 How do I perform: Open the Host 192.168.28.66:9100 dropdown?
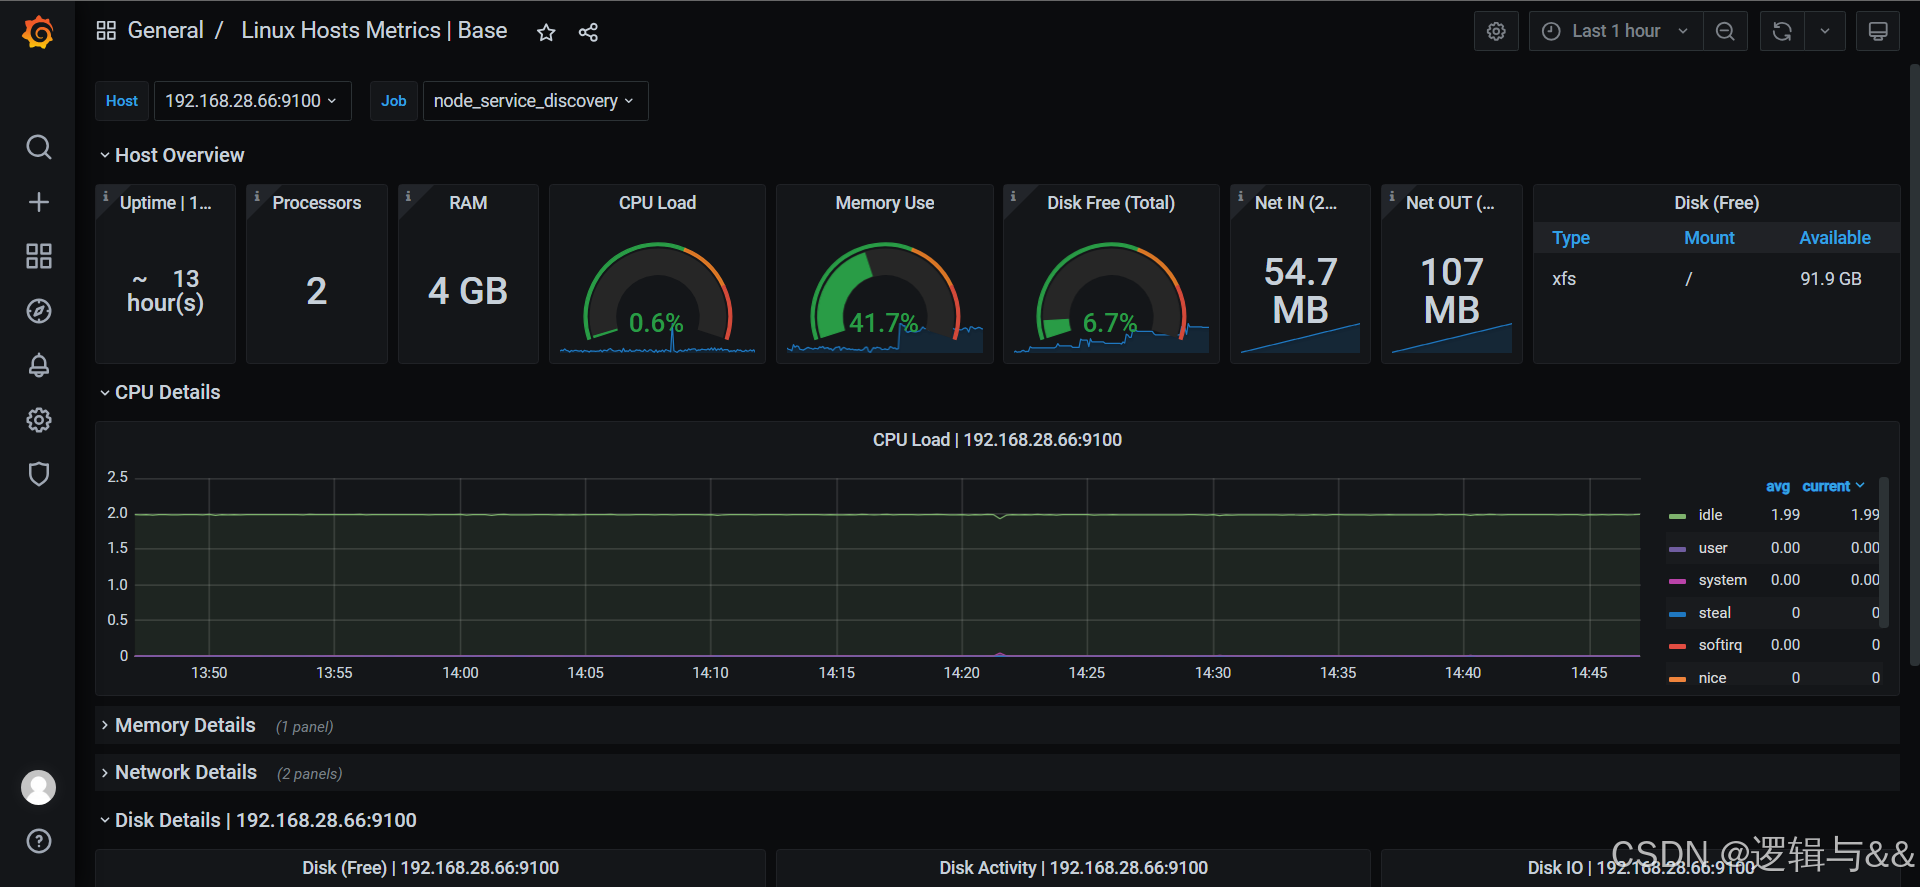(x=252, y=101)
